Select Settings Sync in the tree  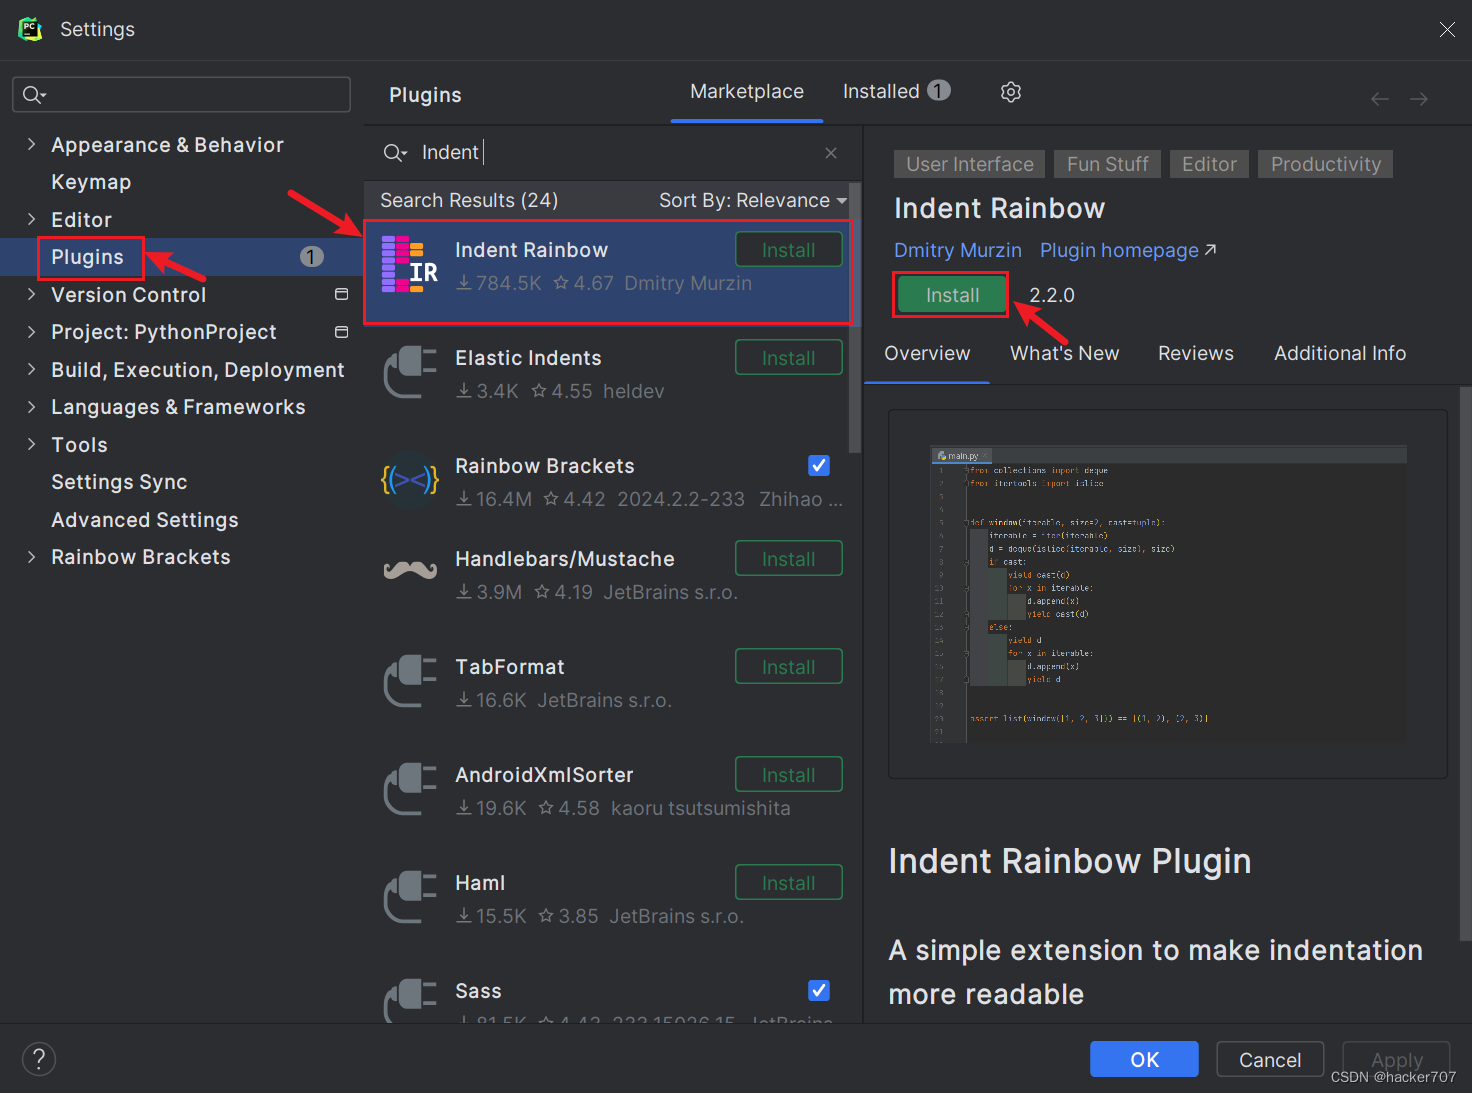(x=119, y=482)
